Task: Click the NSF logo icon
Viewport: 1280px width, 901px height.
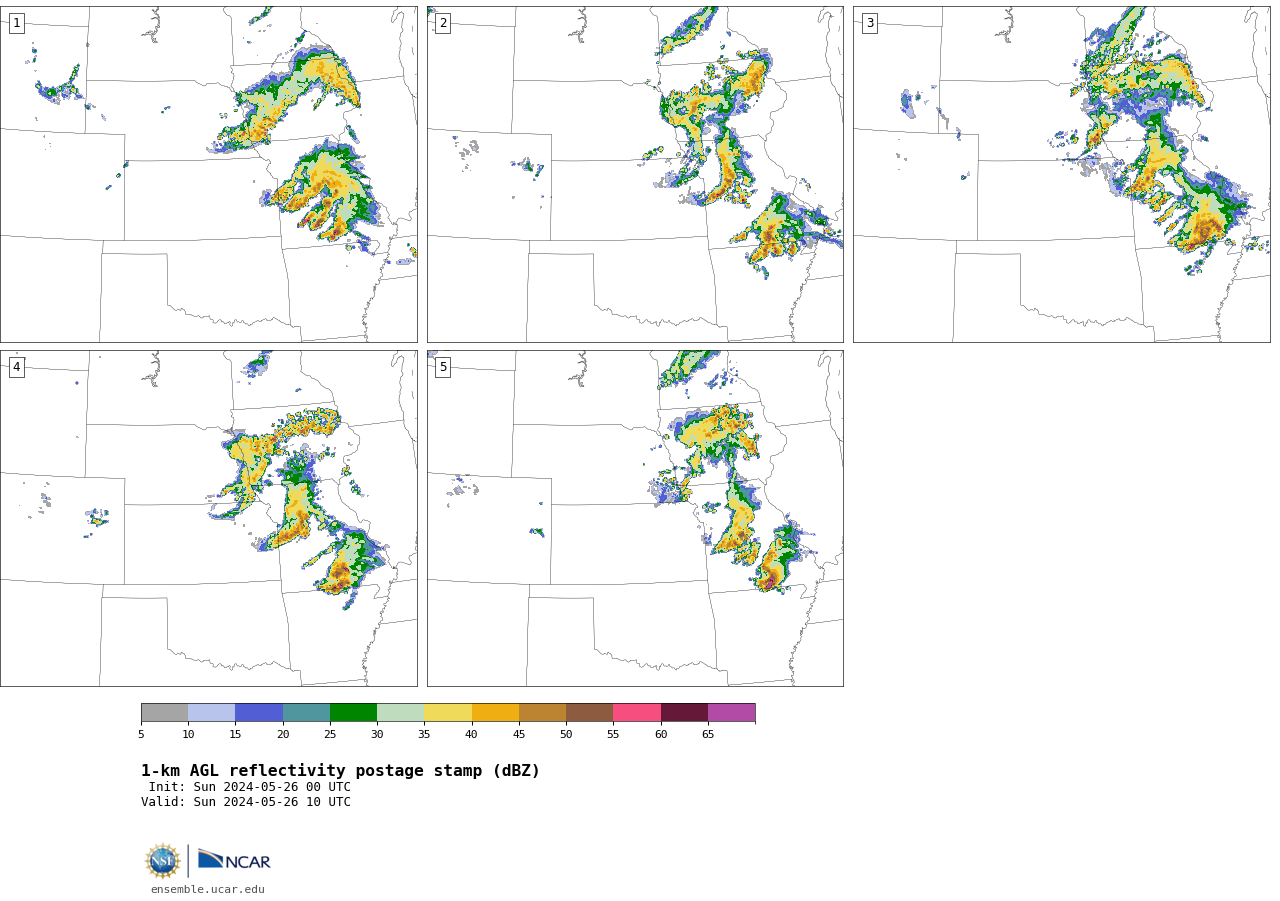Action: [x=163, y=861]
